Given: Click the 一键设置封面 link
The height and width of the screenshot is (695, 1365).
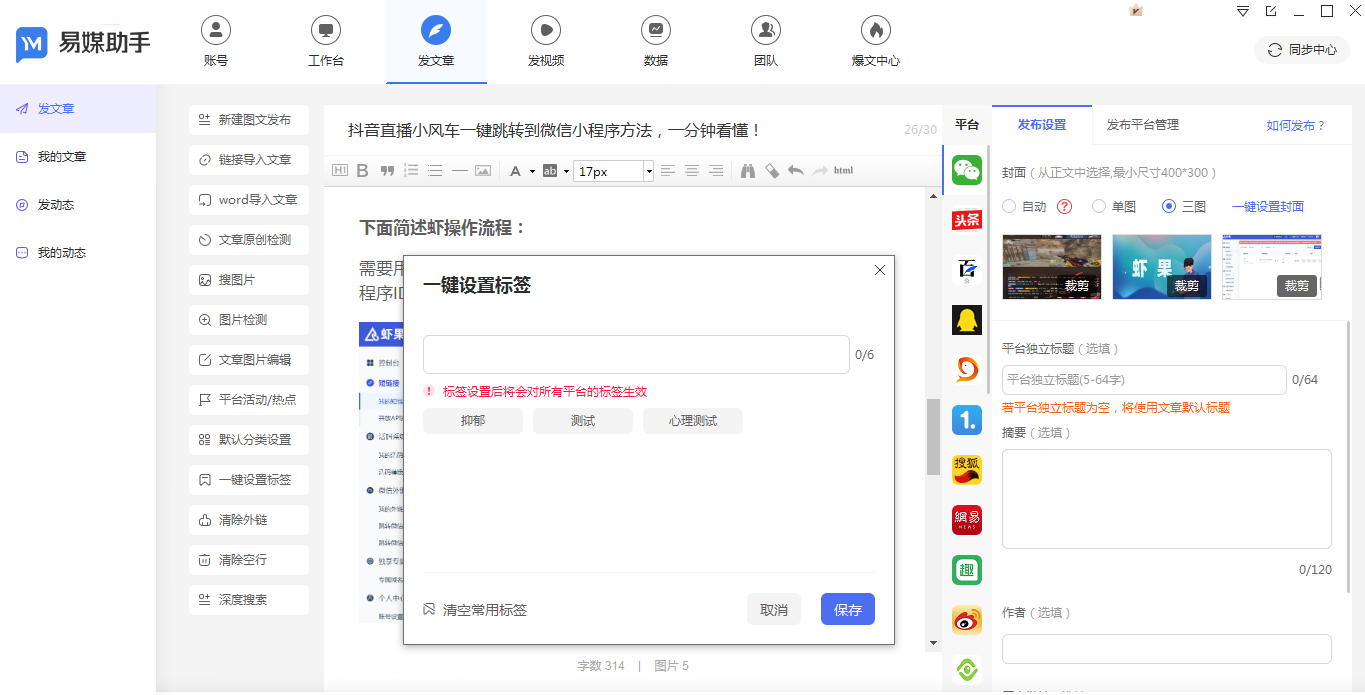Looking at the screenshot, I should pyautogui.click(x=1268, y=207).
